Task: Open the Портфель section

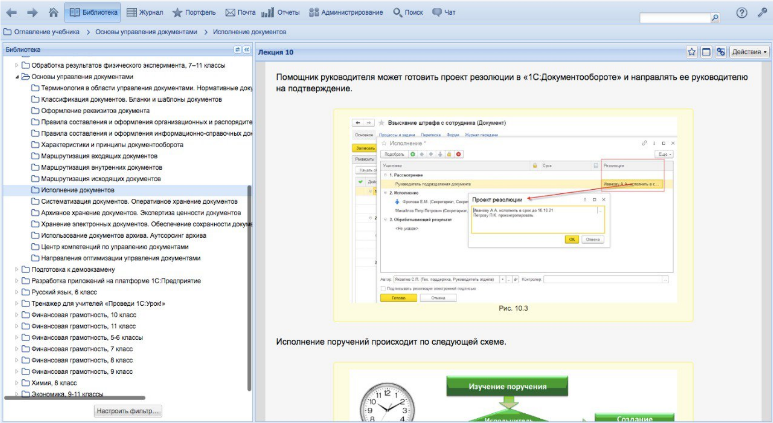Action: [x=194, y=12]
